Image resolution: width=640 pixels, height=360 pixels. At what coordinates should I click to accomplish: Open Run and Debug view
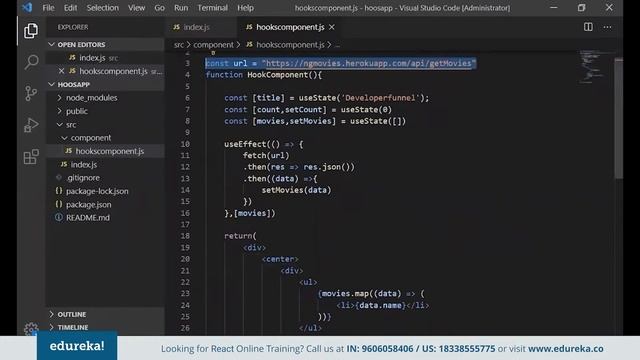[x=31, y=125]
